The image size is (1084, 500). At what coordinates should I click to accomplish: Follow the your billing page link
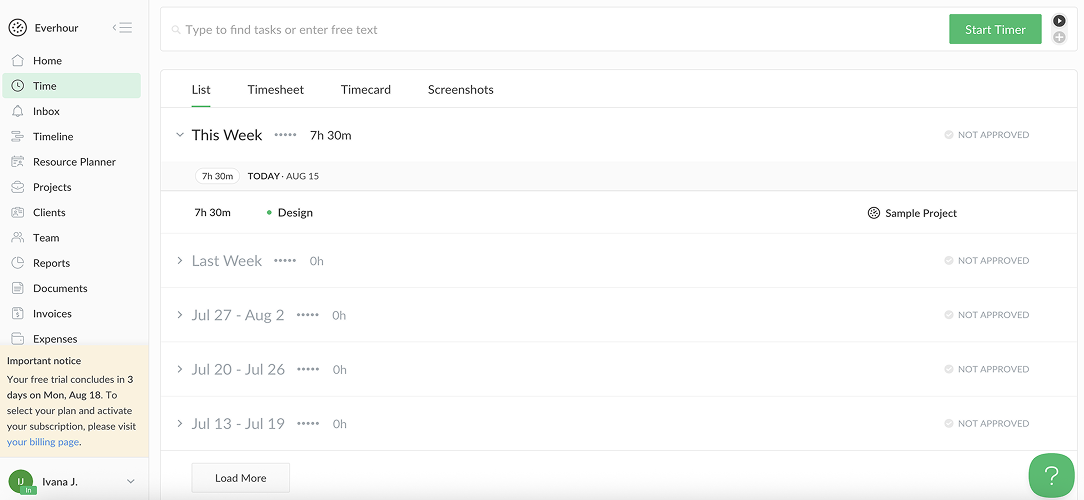(x=43, y=442)
